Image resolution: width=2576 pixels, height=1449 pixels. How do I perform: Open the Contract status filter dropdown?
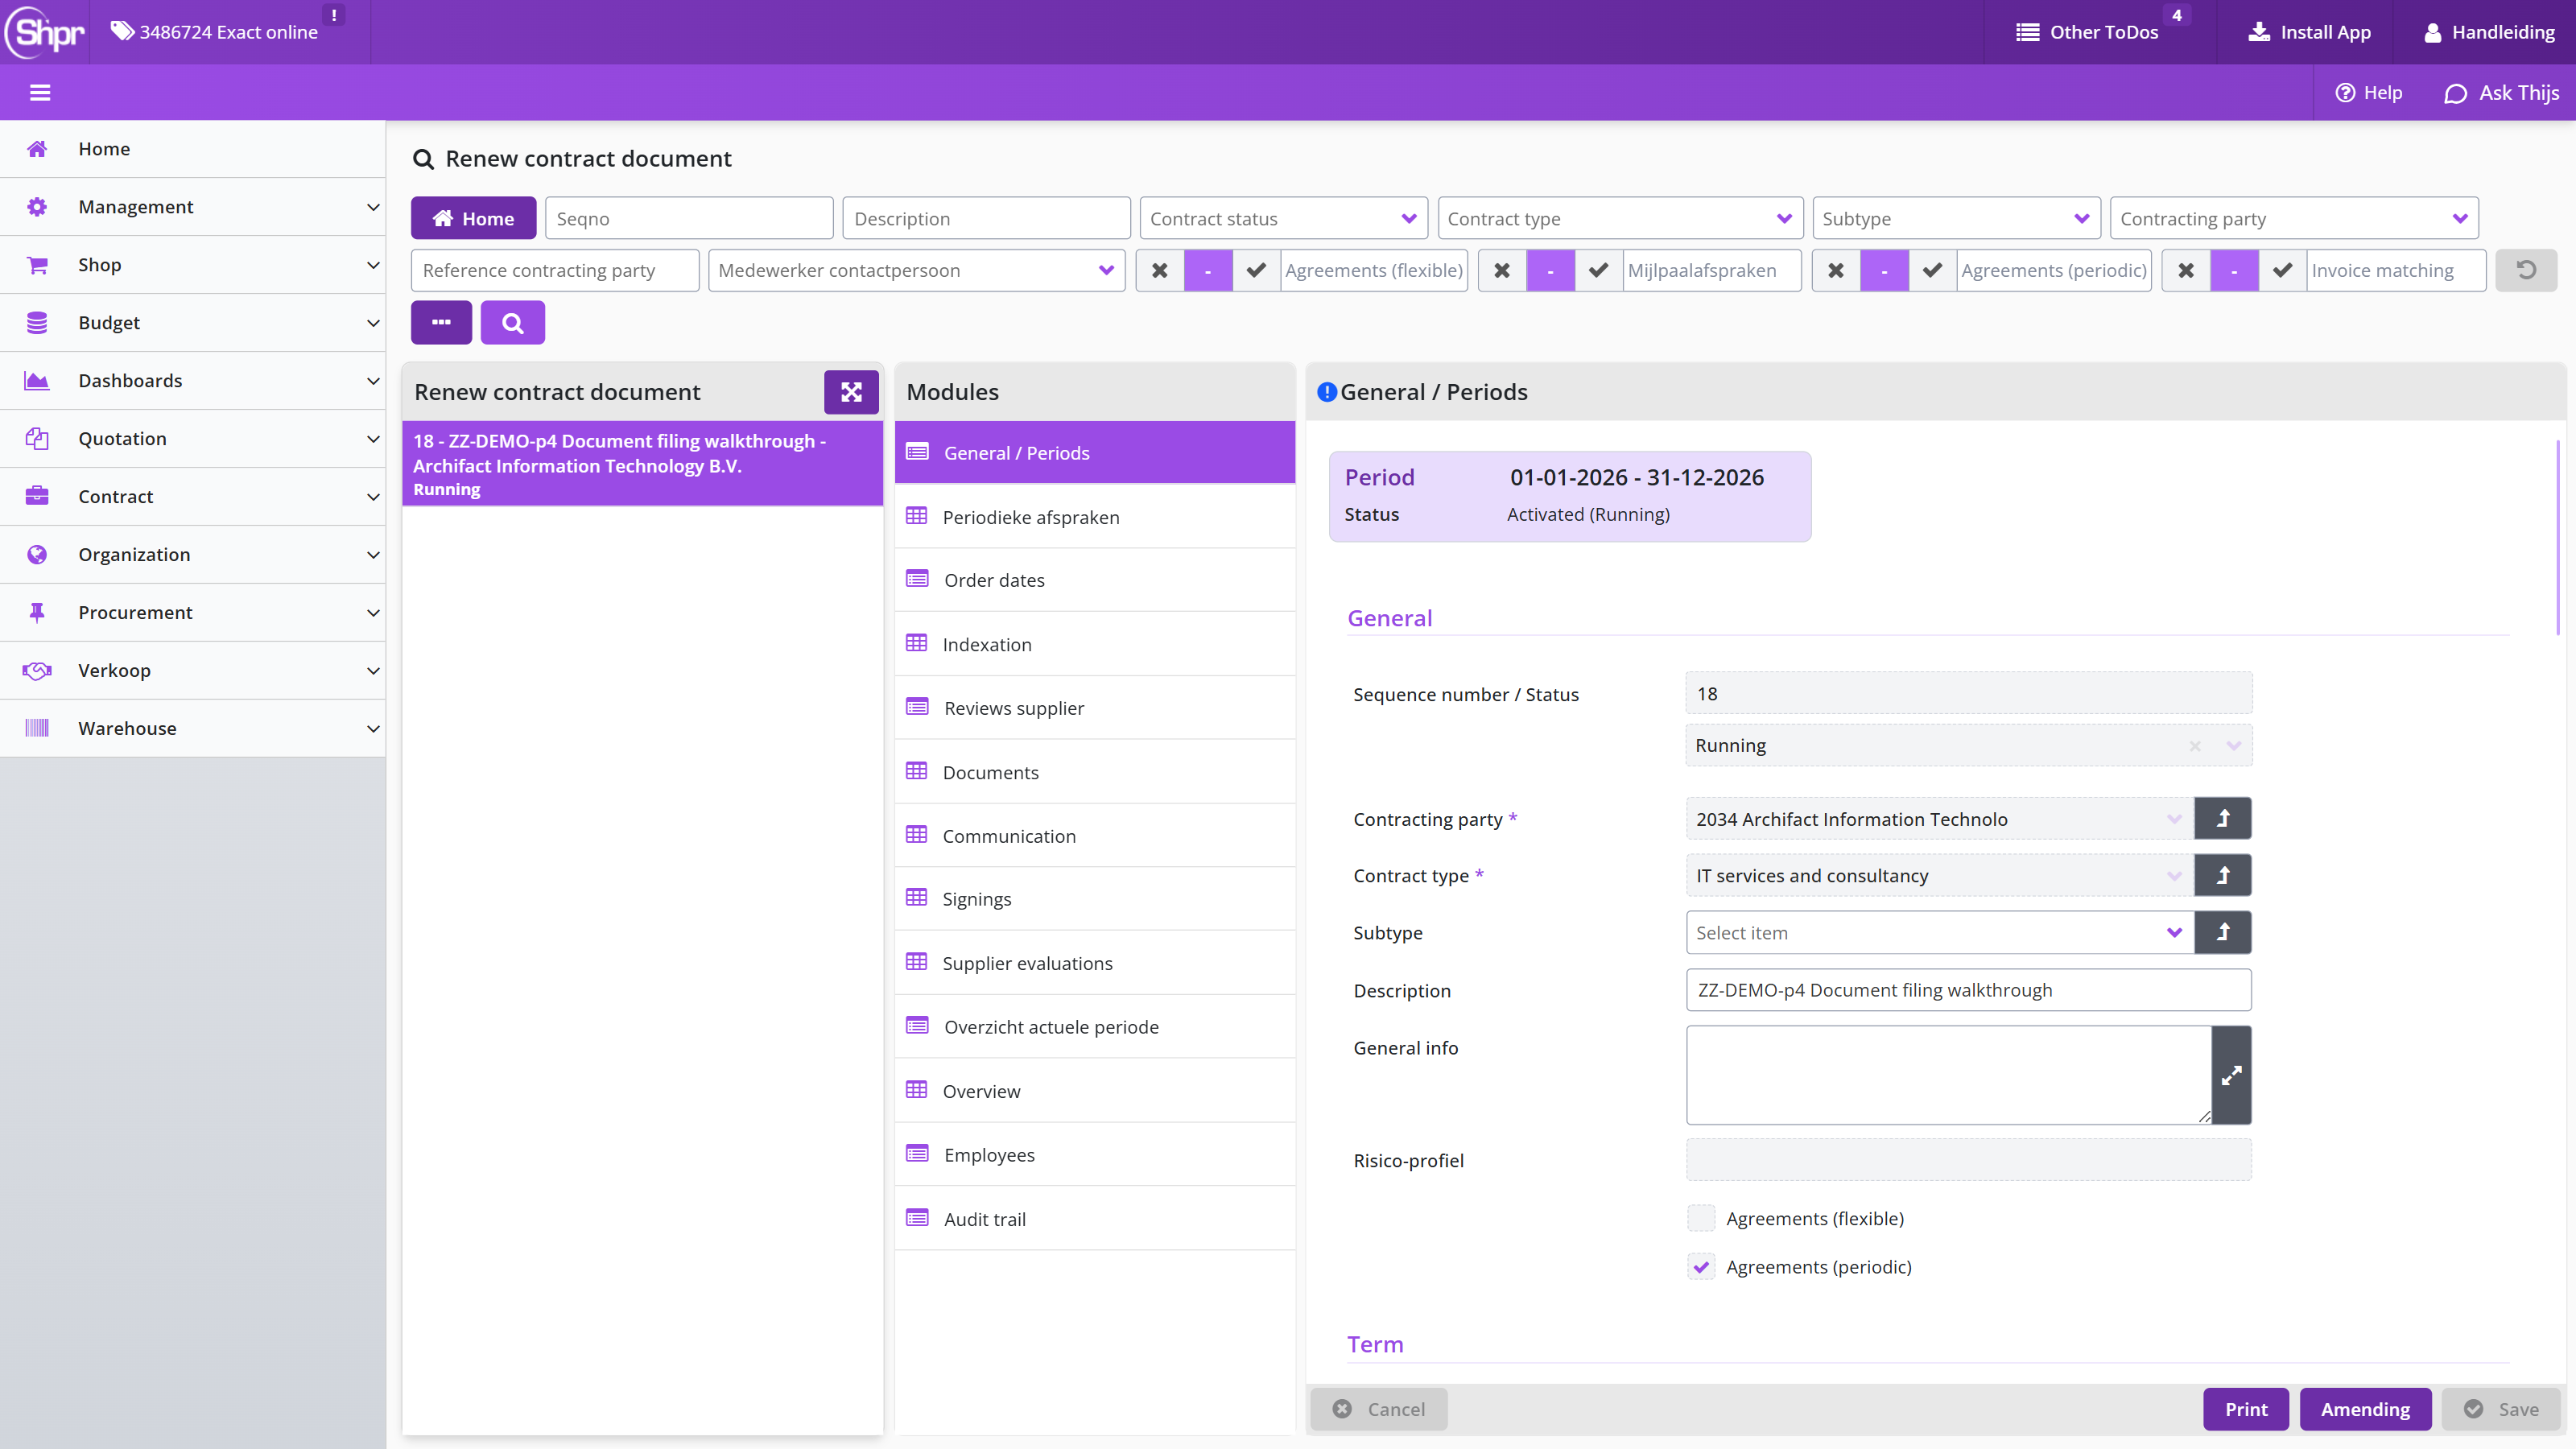tap(1283, 218)
